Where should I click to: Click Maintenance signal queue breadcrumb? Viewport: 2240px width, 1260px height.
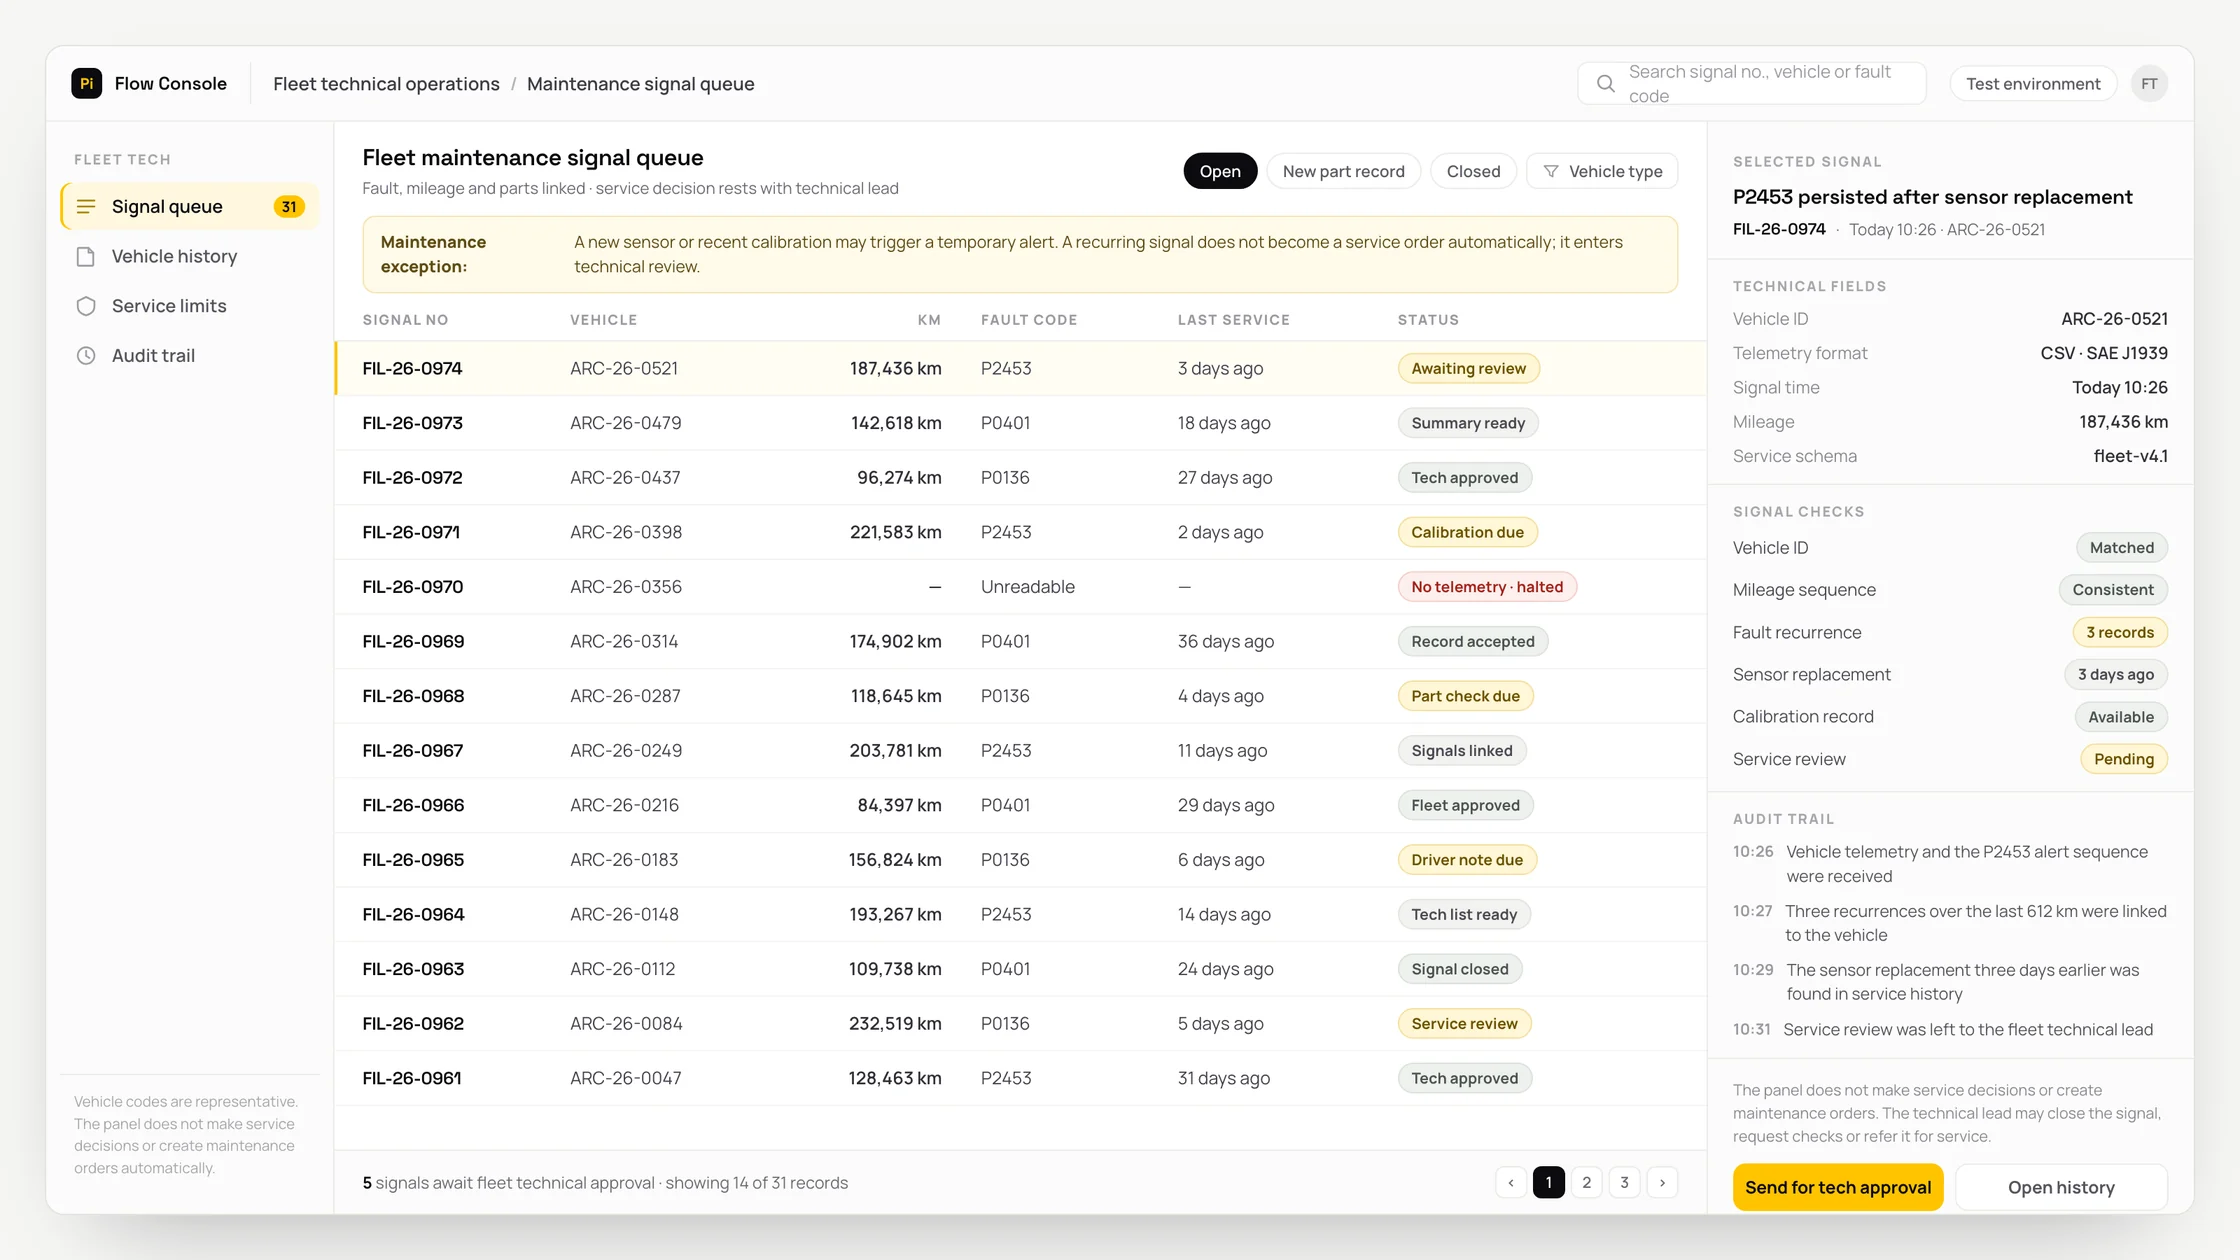click(x=641, y=84)
